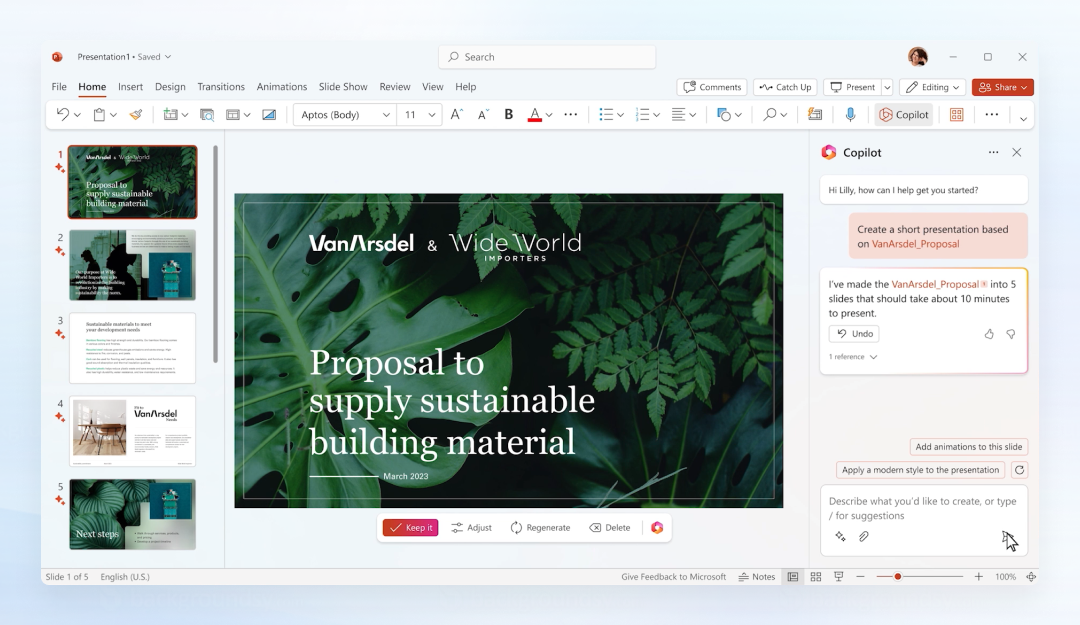Open the Review tab

(x=395, y=87)
